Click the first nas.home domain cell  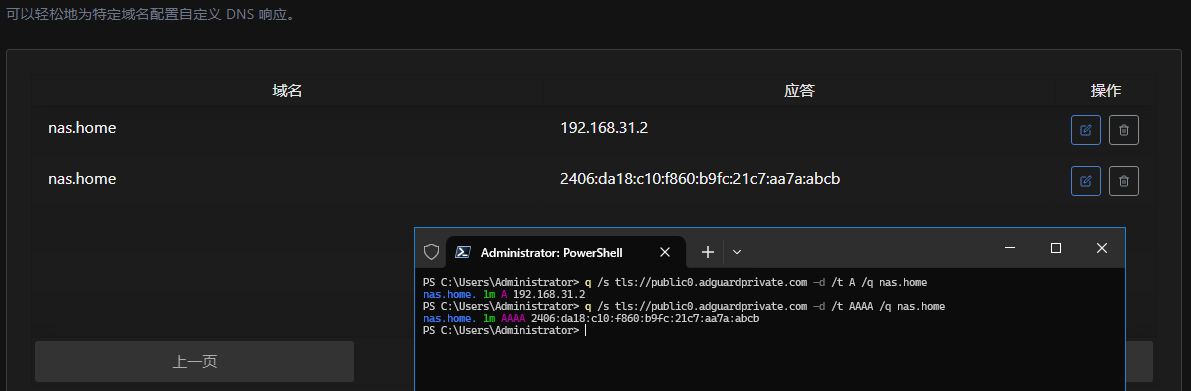point(82,128)
